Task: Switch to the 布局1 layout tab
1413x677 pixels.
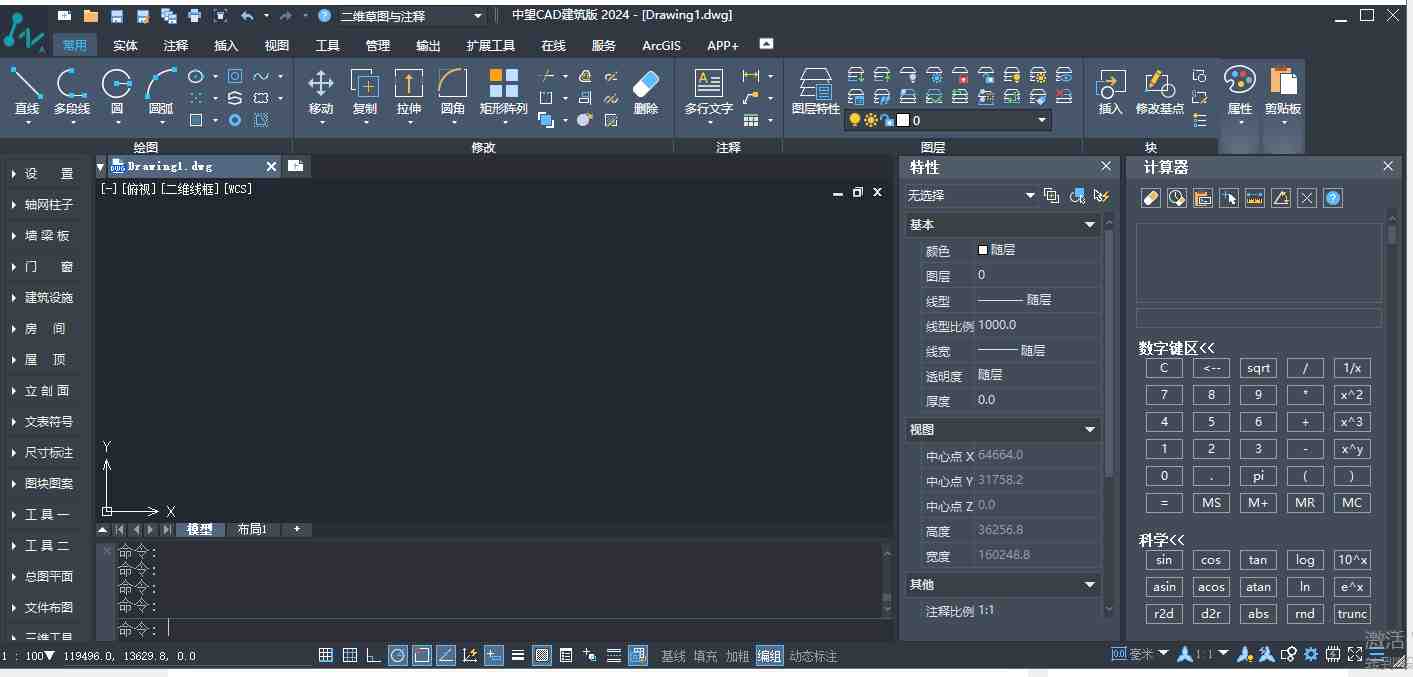Action: (x=253, y=529)
